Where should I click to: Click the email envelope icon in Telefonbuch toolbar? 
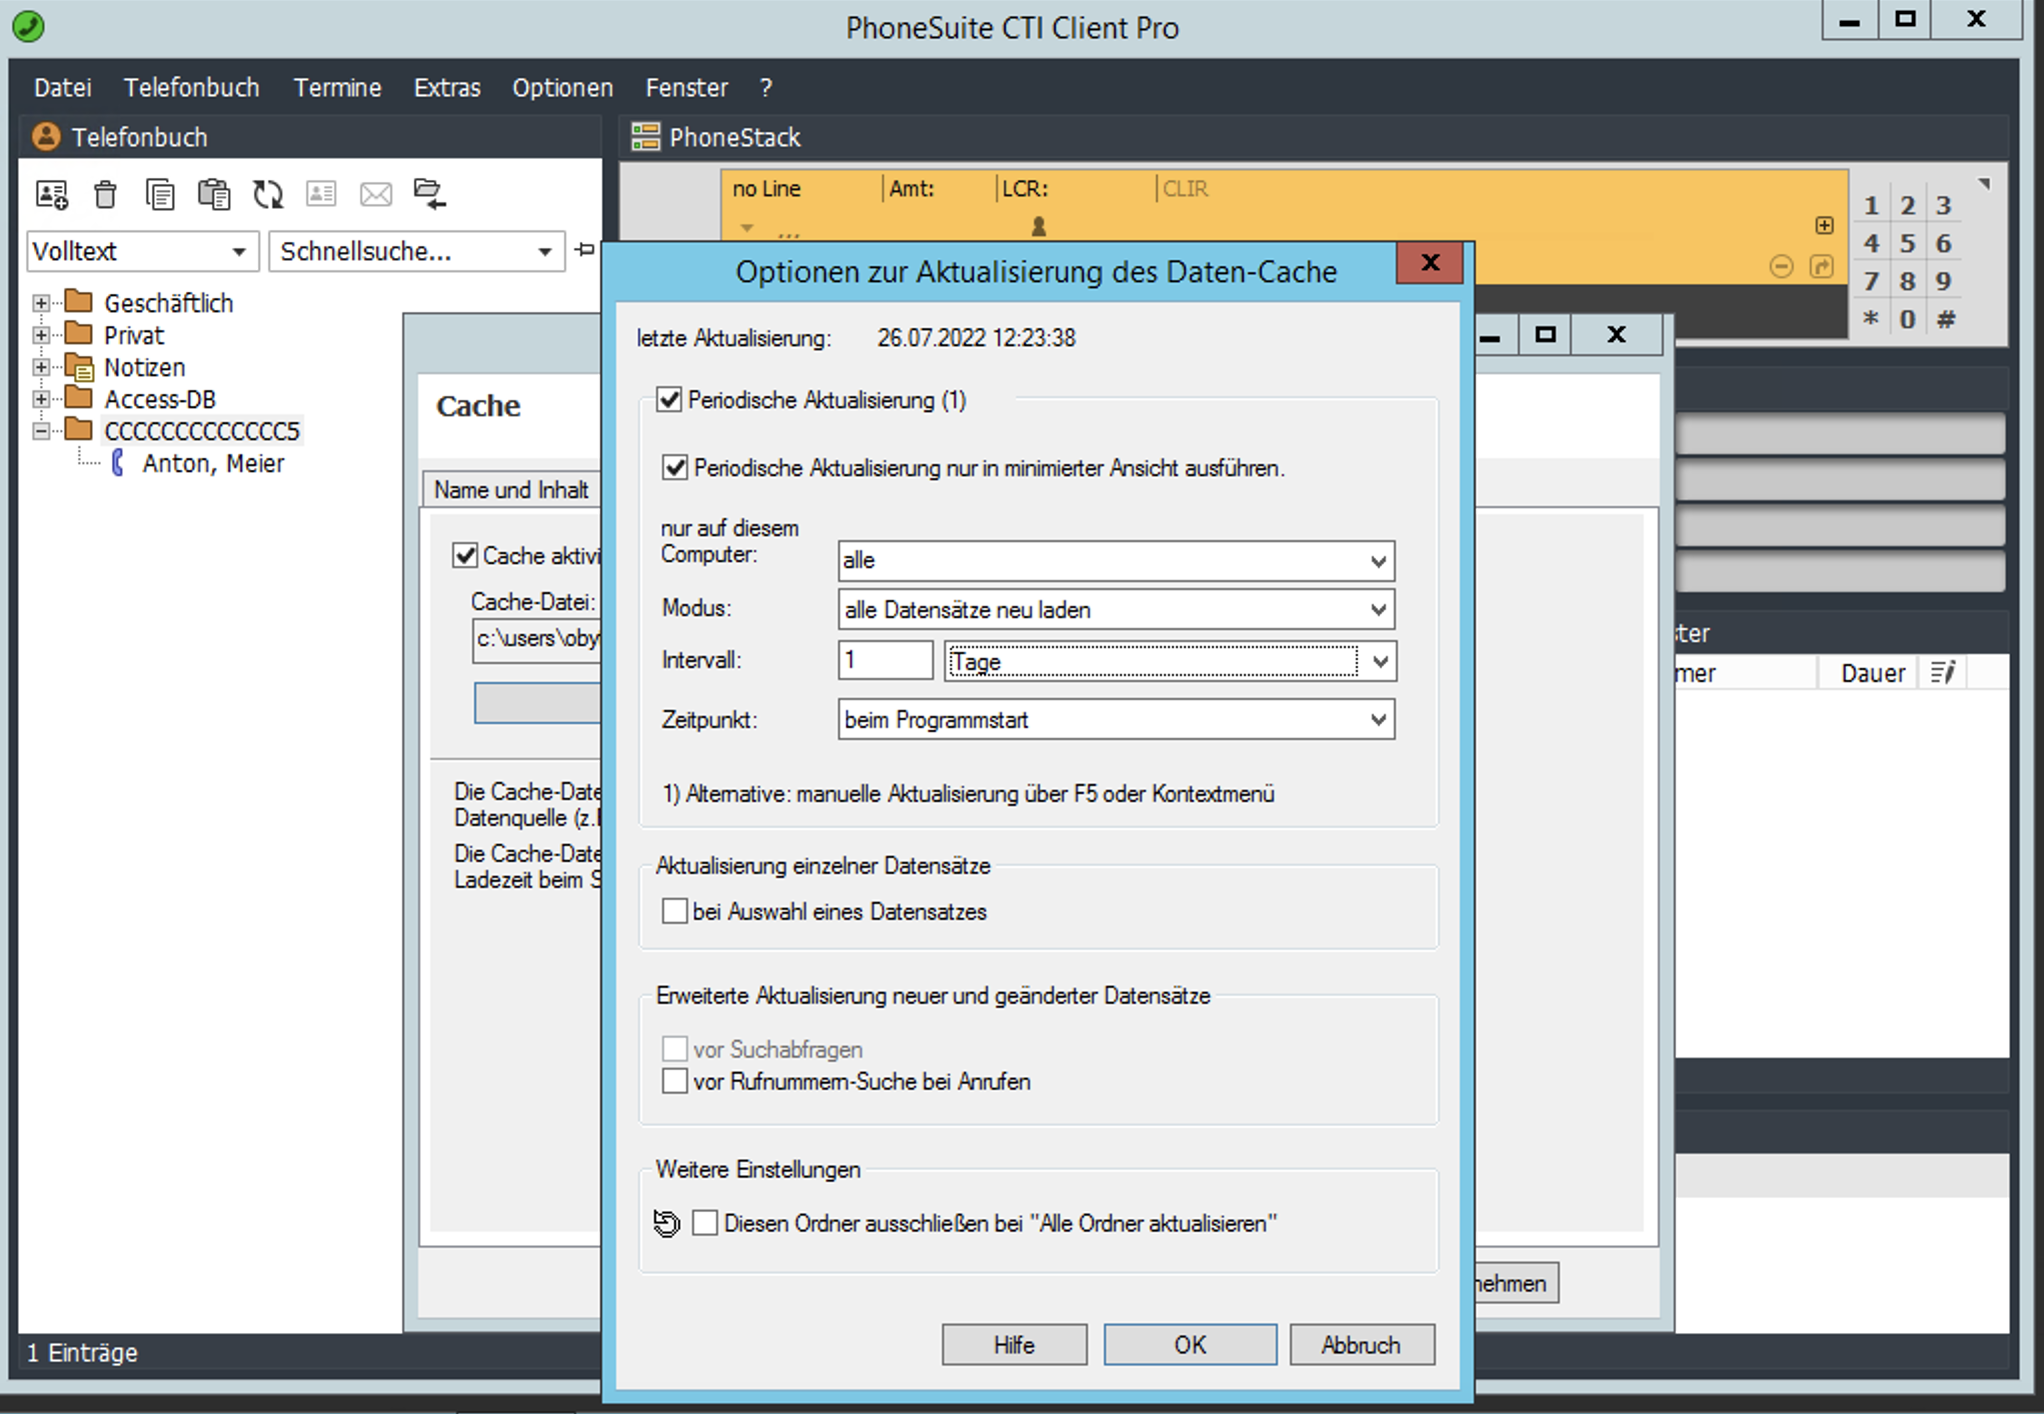pos(376,194)
